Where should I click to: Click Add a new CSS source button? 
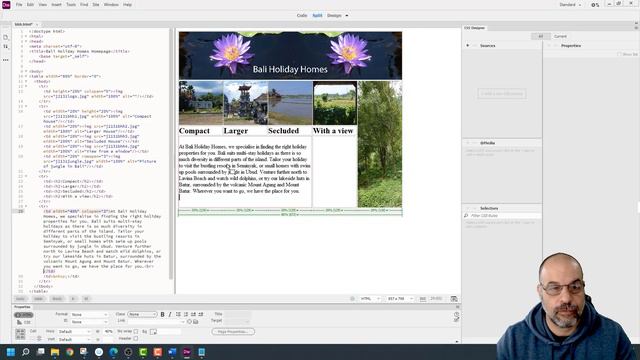point(502,94)
